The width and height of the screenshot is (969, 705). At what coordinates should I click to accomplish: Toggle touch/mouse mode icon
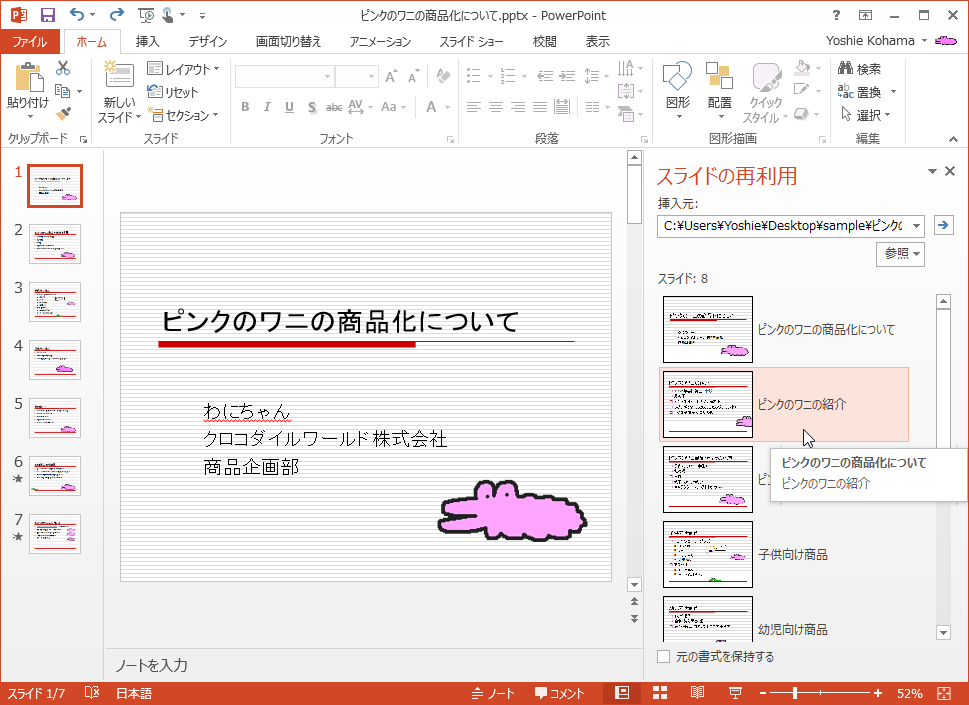click(x=167, y=15)
